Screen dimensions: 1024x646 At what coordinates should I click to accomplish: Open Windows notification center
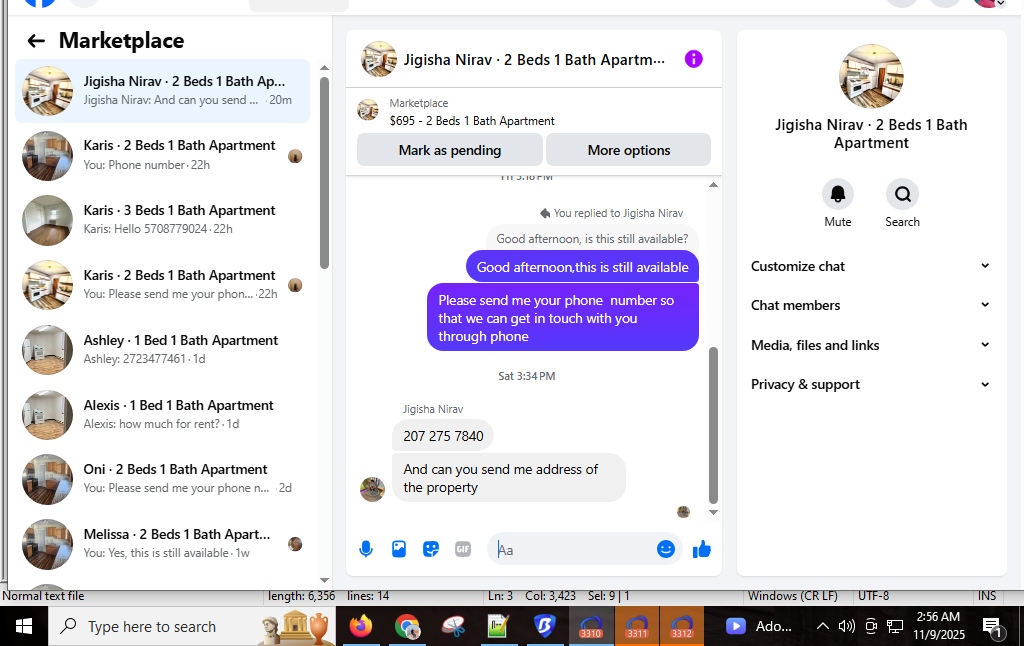click(993, 627)
